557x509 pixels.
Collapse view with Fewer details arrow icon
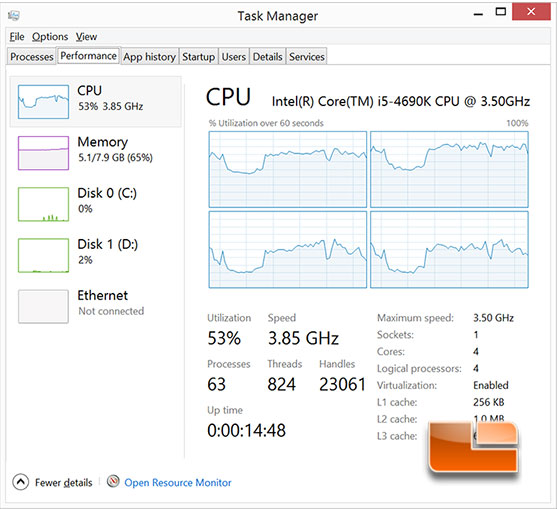21,482
